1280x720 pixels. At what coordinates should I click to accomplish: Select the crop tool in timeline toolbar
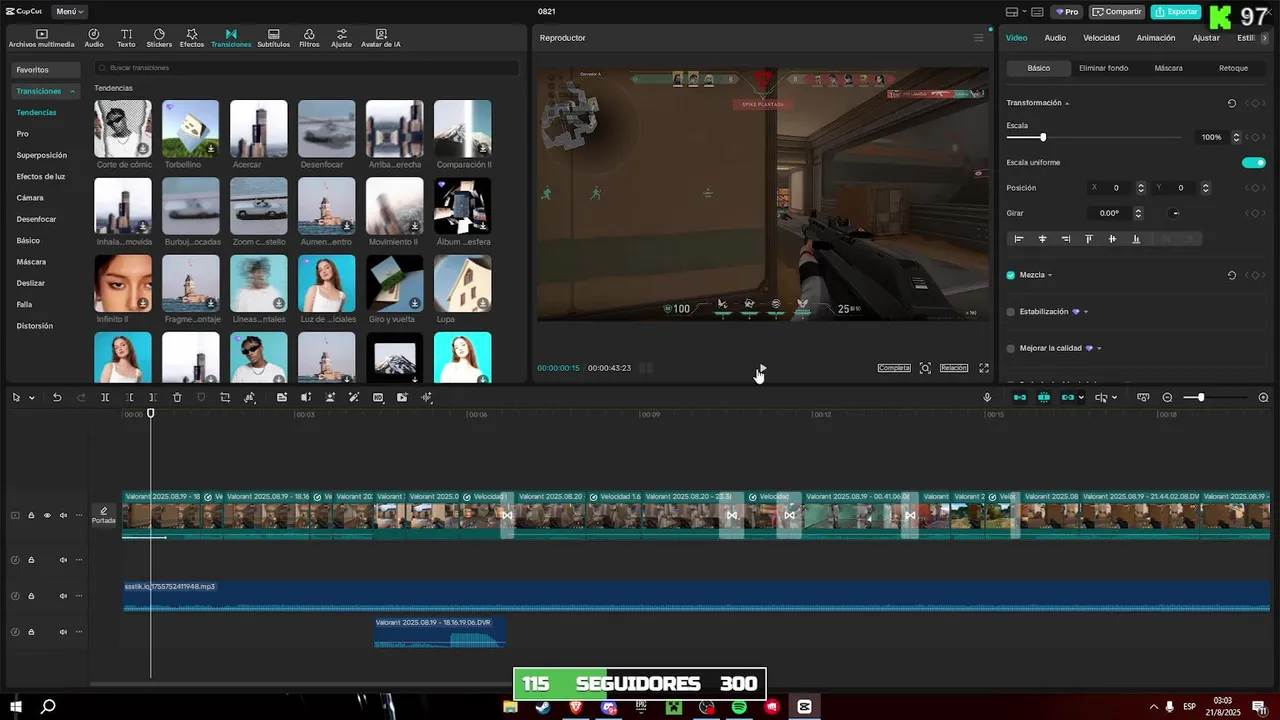tap(225, 397)
